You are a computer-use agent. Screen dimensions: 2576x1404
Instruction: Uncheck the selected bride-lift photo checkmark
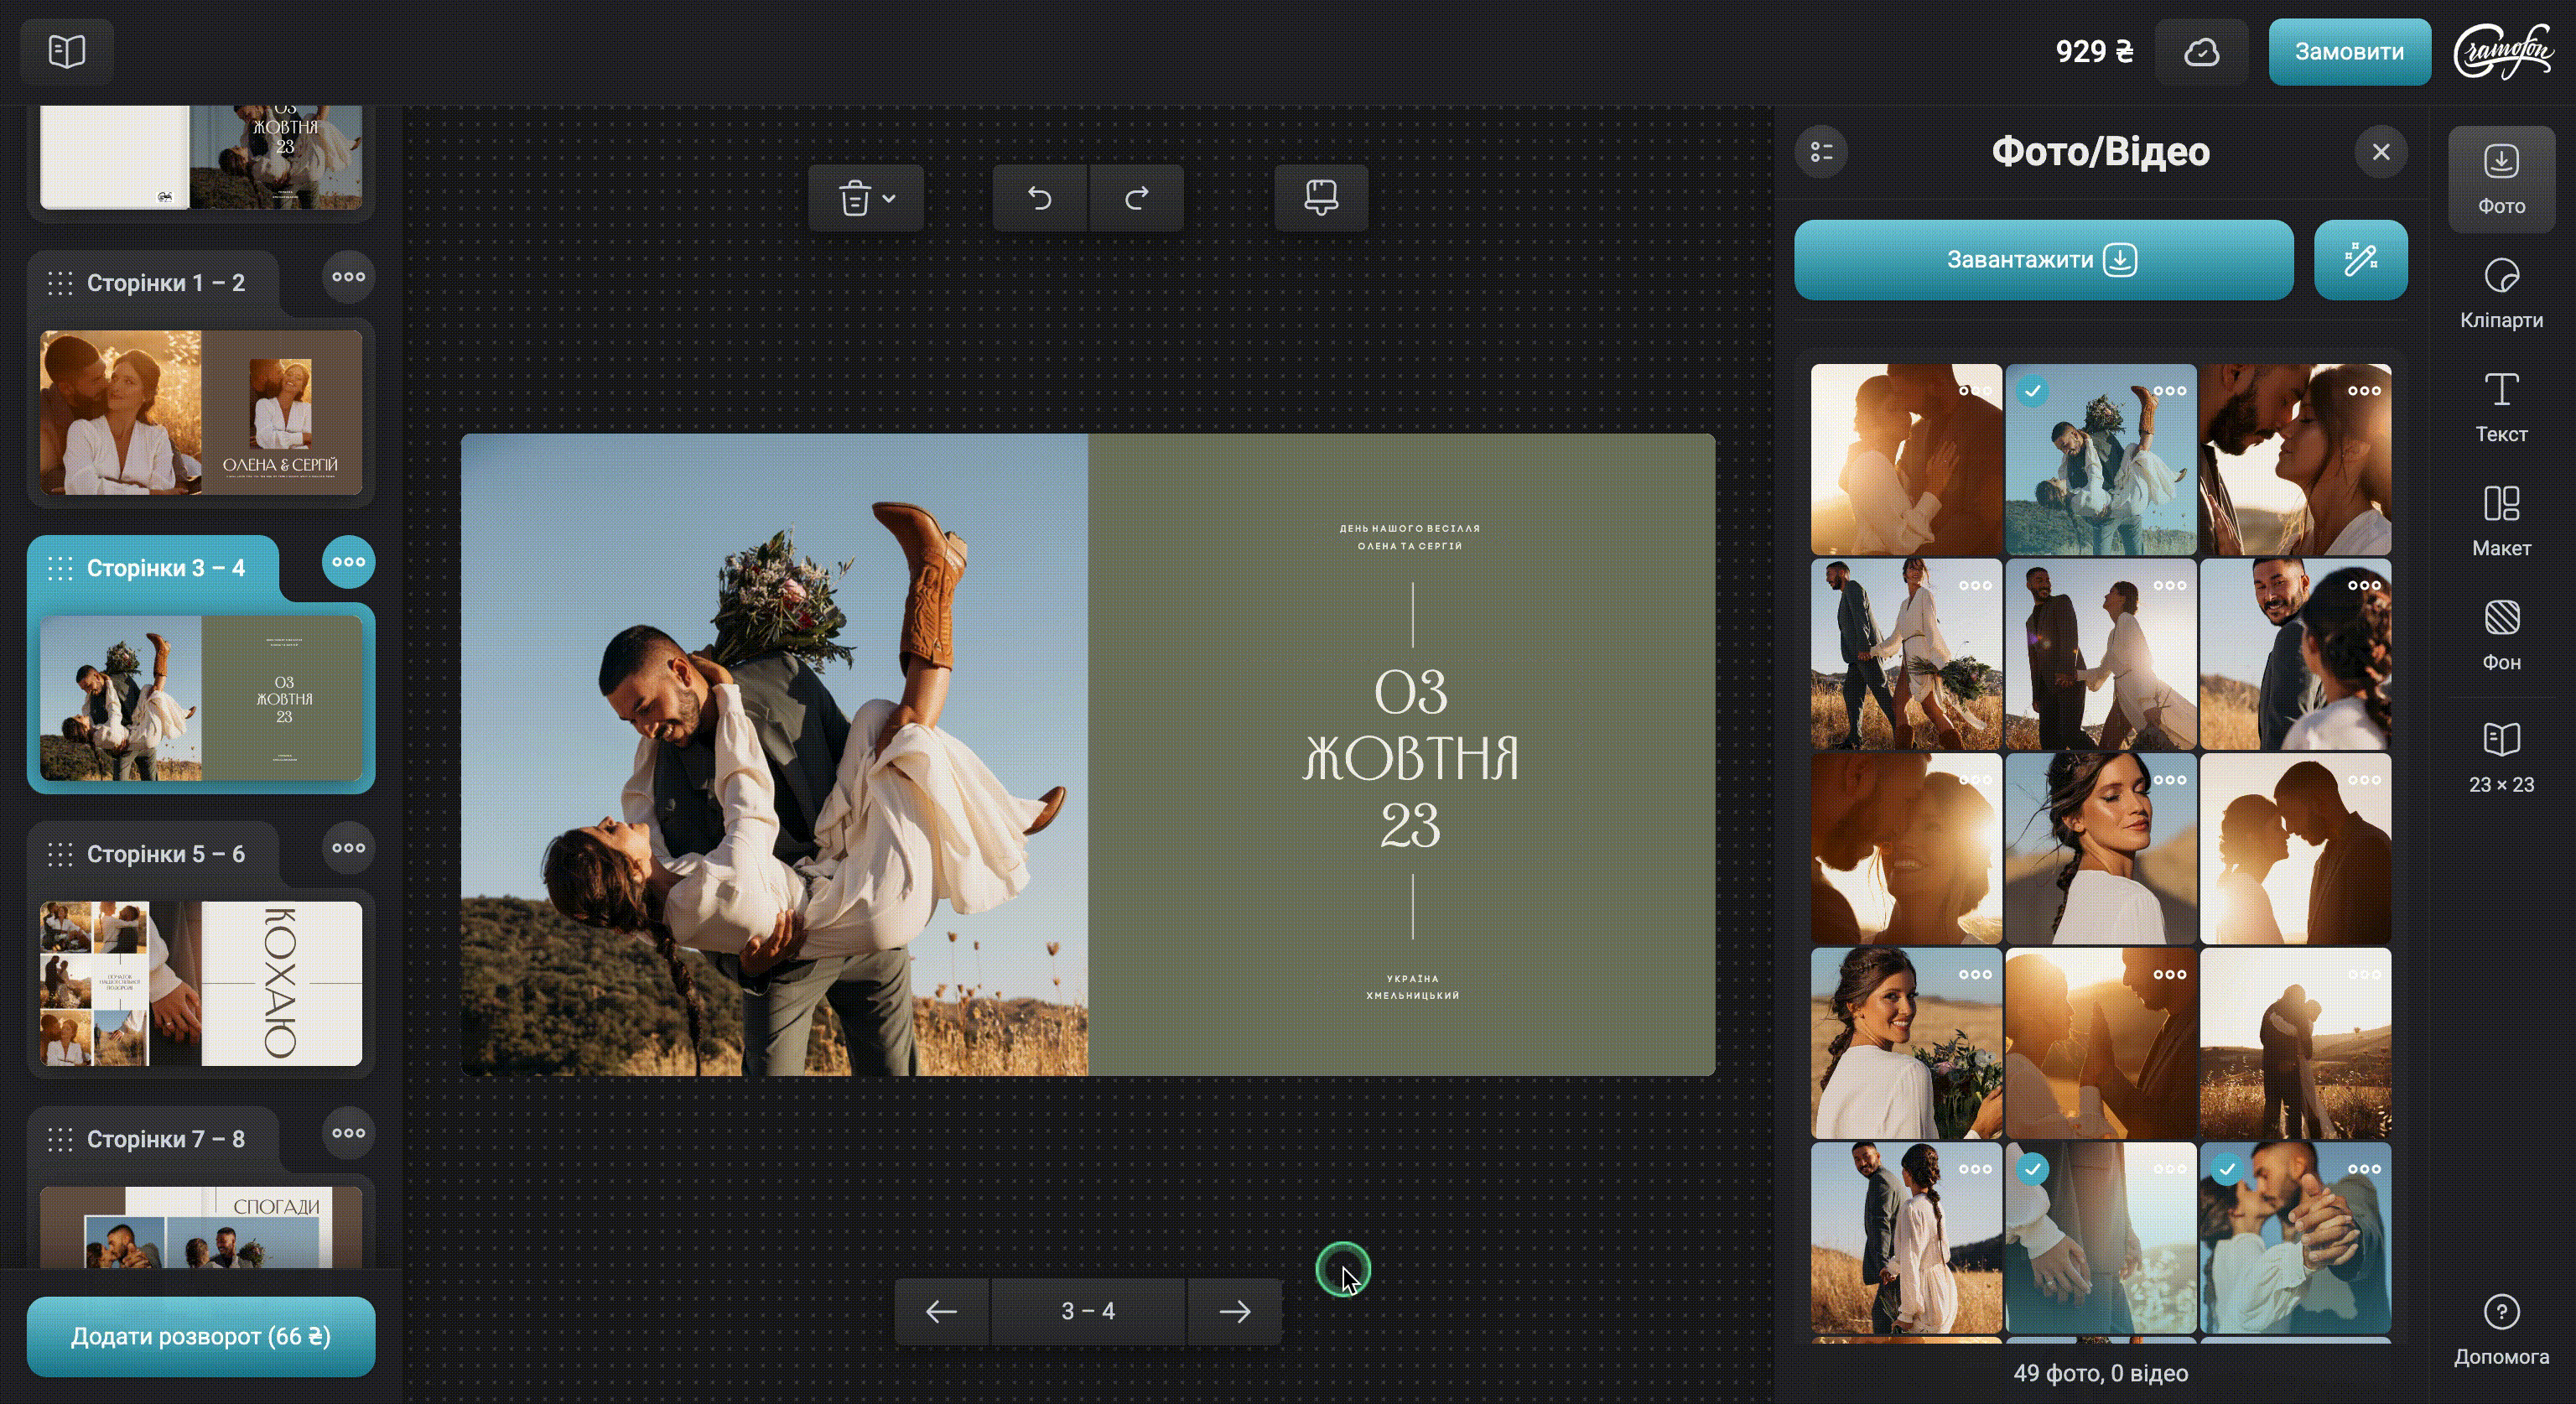(x=2032, y=391)
